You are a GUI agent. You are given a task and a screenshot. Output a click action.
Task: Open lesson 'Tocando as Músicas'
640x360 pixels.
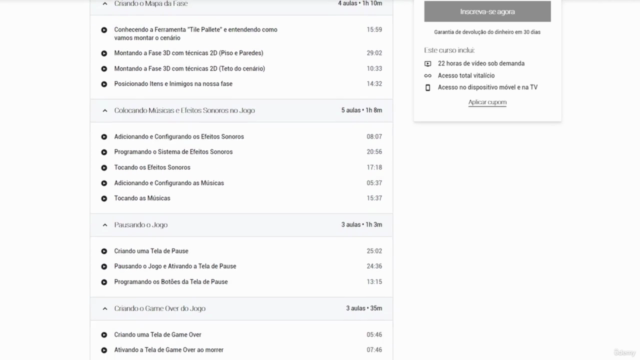[x=142, y=198]
